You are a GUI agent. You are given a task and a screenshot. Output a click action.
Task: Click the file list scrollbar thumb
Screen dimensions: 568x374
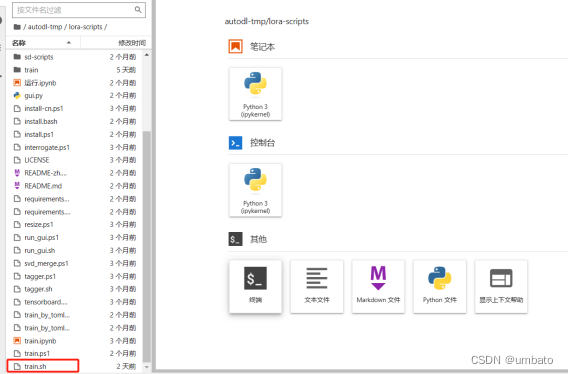tap(147, 246)
